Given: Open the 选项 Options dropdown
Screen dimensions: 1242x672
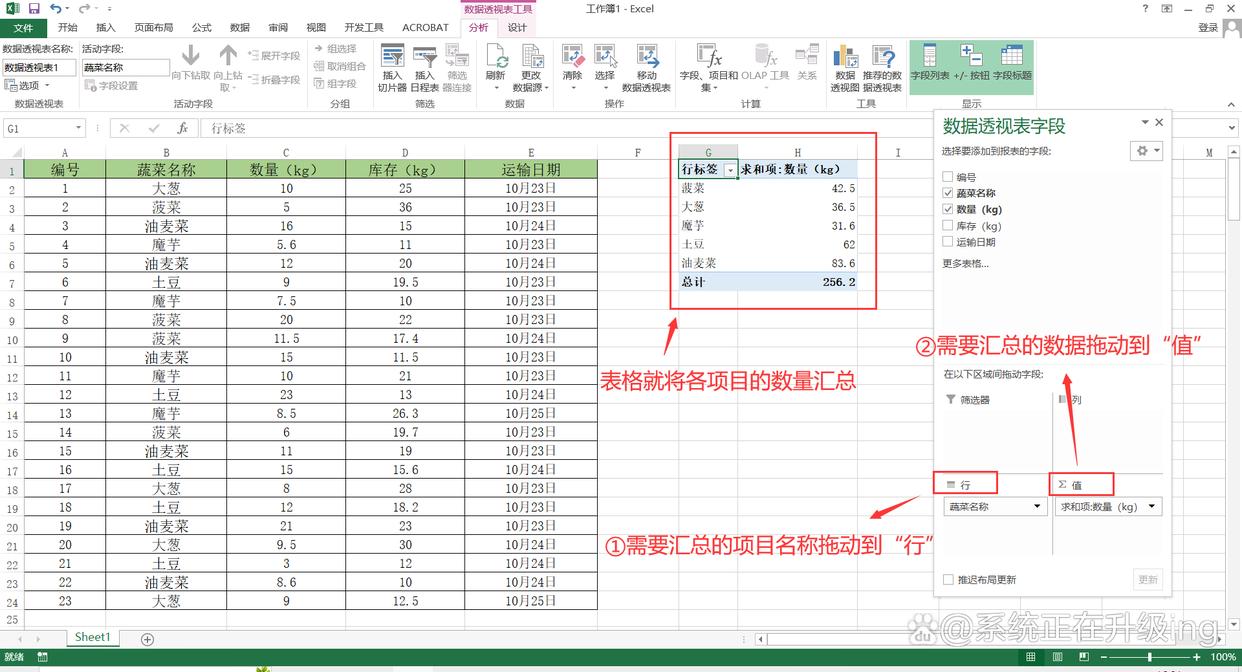Looking at the screenshot, I should (x=27, y=86).
